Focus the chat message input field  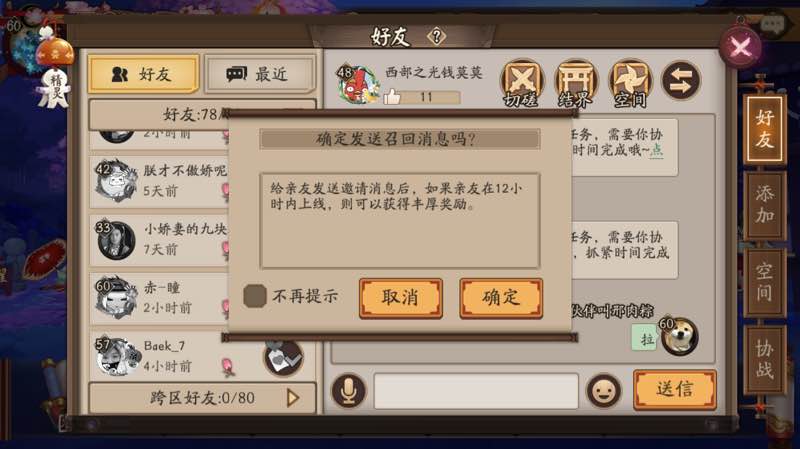click(476, 391)
